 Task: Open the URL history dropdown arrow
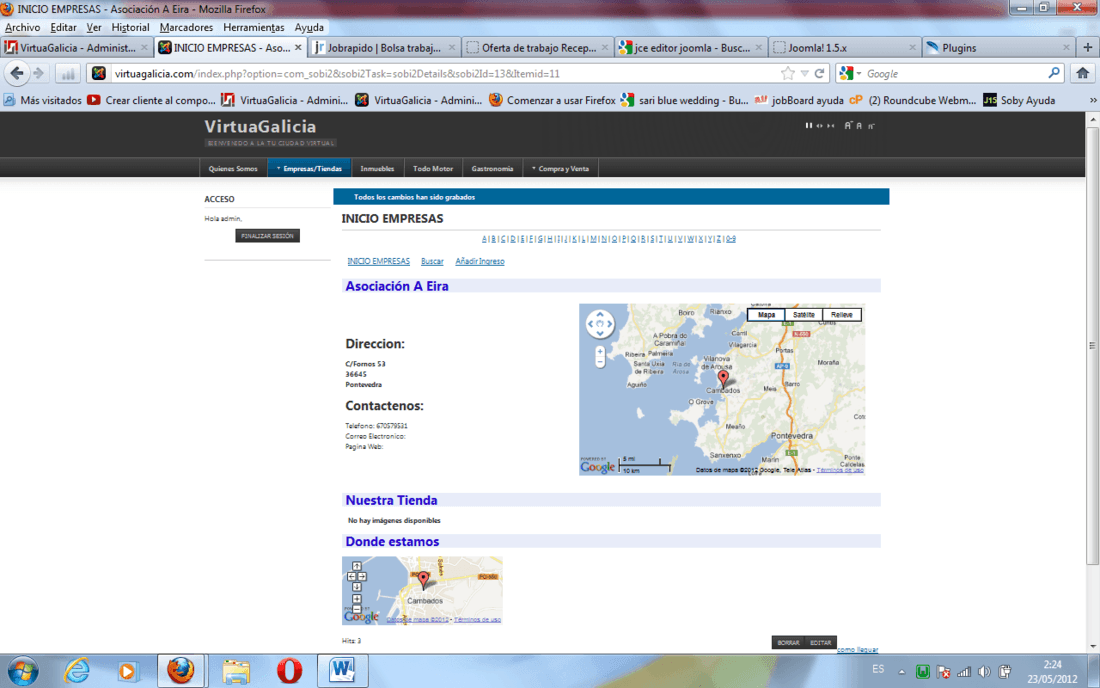805,73
